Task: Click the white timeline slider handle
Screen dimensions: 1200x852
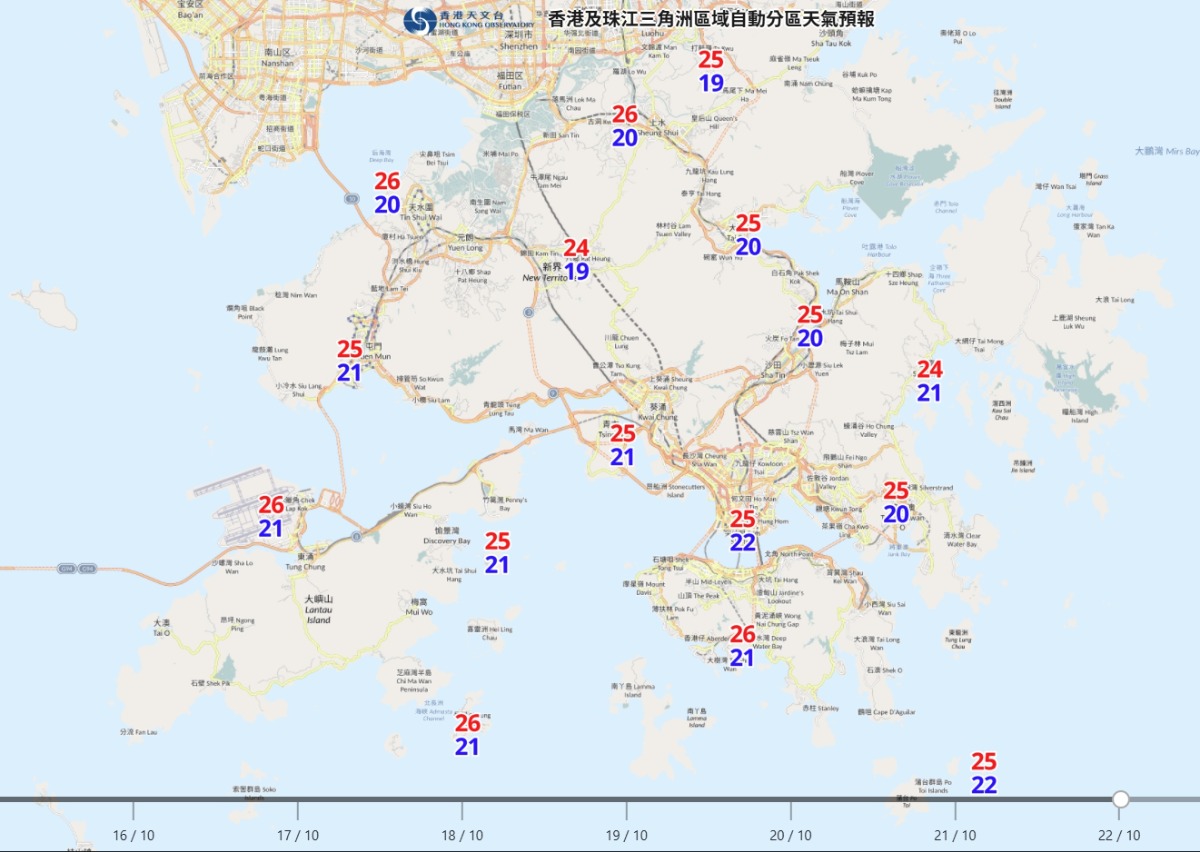Action: coord(1121,799)
